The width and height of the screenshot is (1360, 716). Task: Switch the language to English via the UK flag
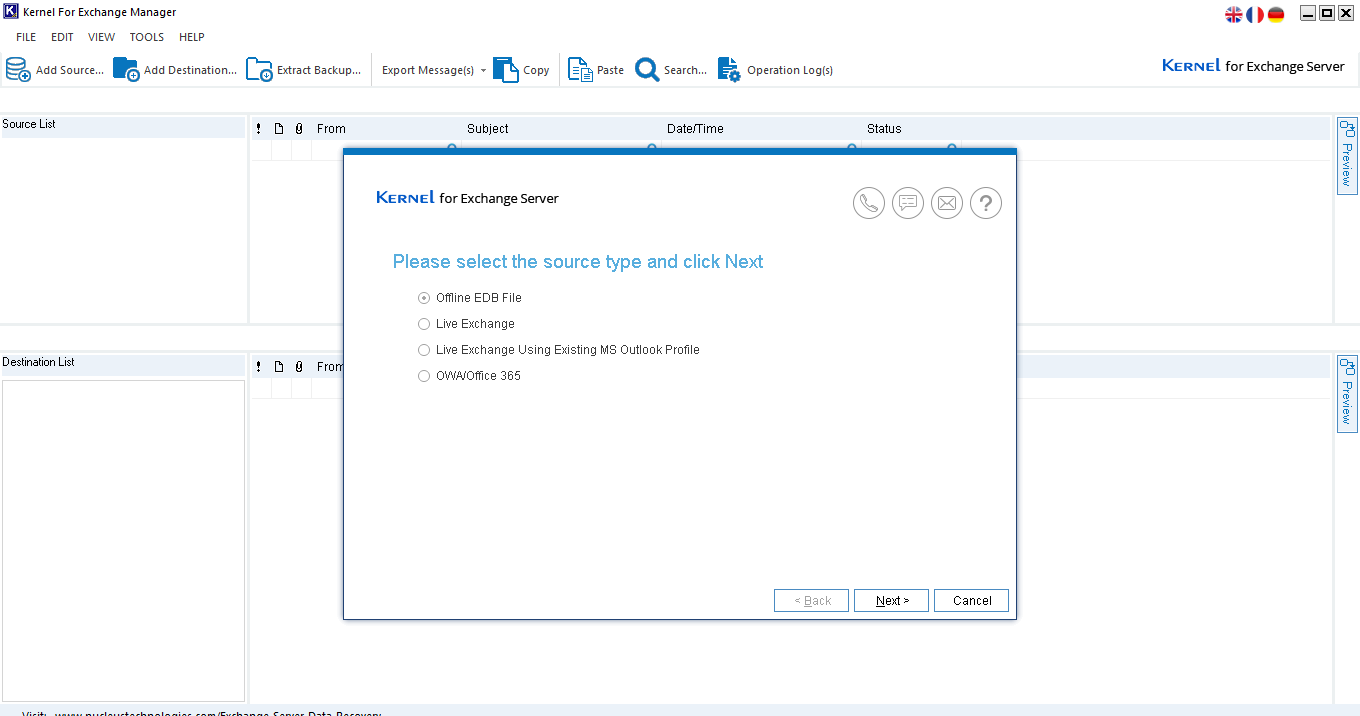[1234, 14]
